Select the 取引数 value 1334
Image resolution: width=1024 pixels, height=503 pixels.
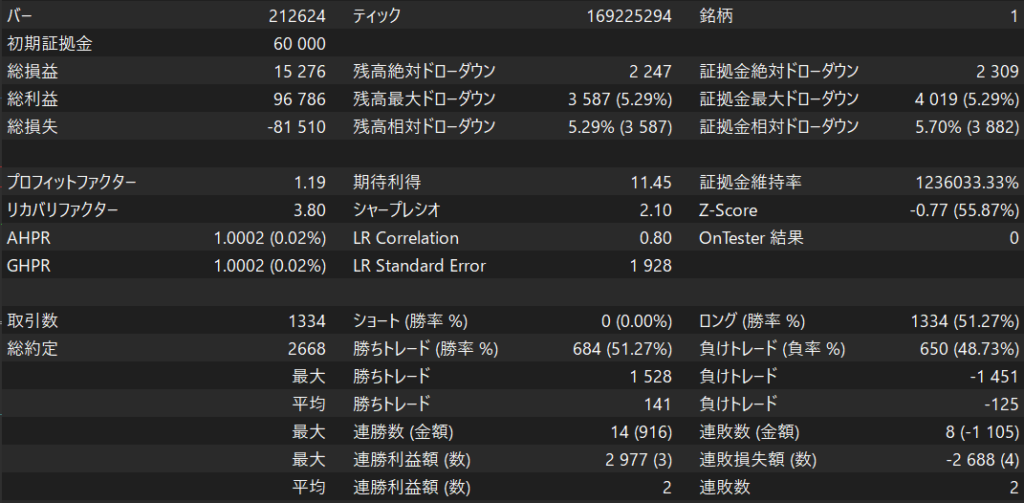coord(306,321)
